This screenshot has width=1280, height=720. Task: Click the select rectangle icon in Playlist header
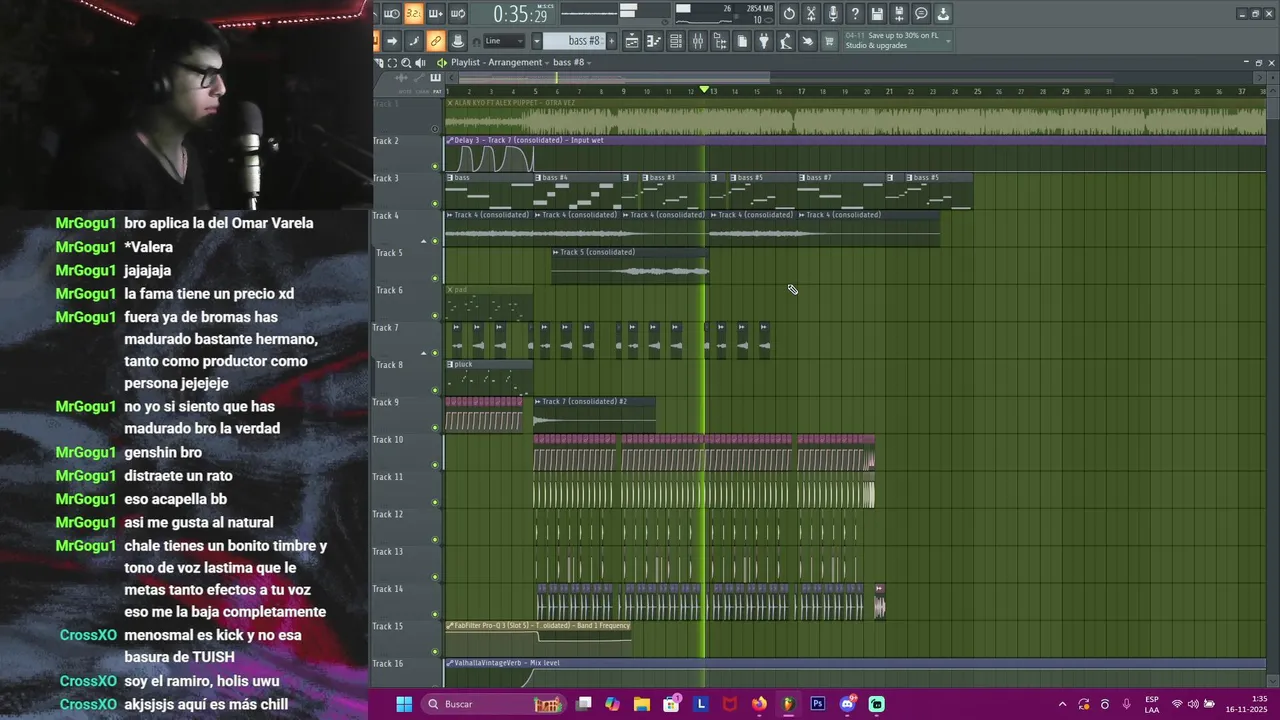pyautogui.click(x=392, y=62)
